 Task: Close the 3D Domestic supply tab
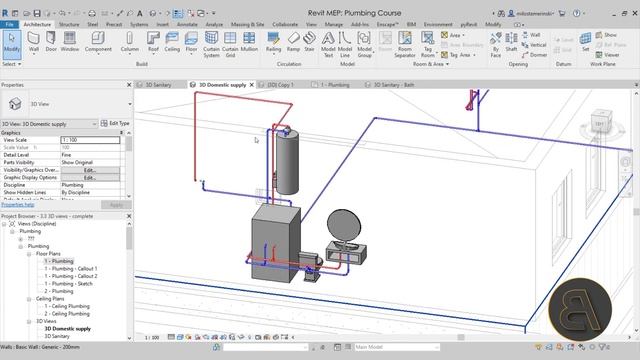(252, 85)
